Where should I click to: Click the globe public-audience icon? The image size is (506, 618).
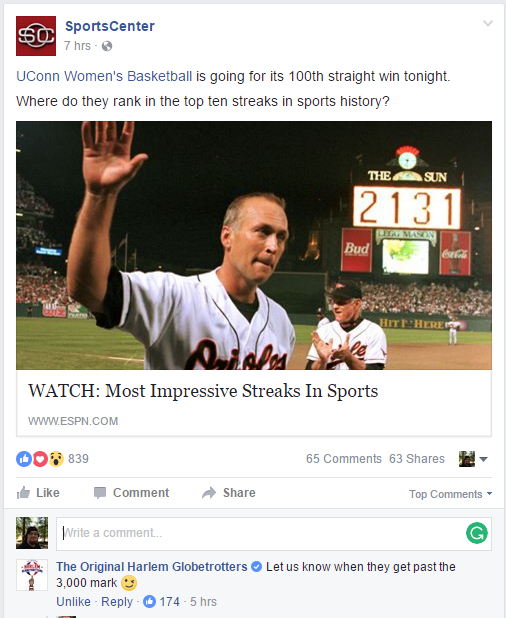click(107, 46)
